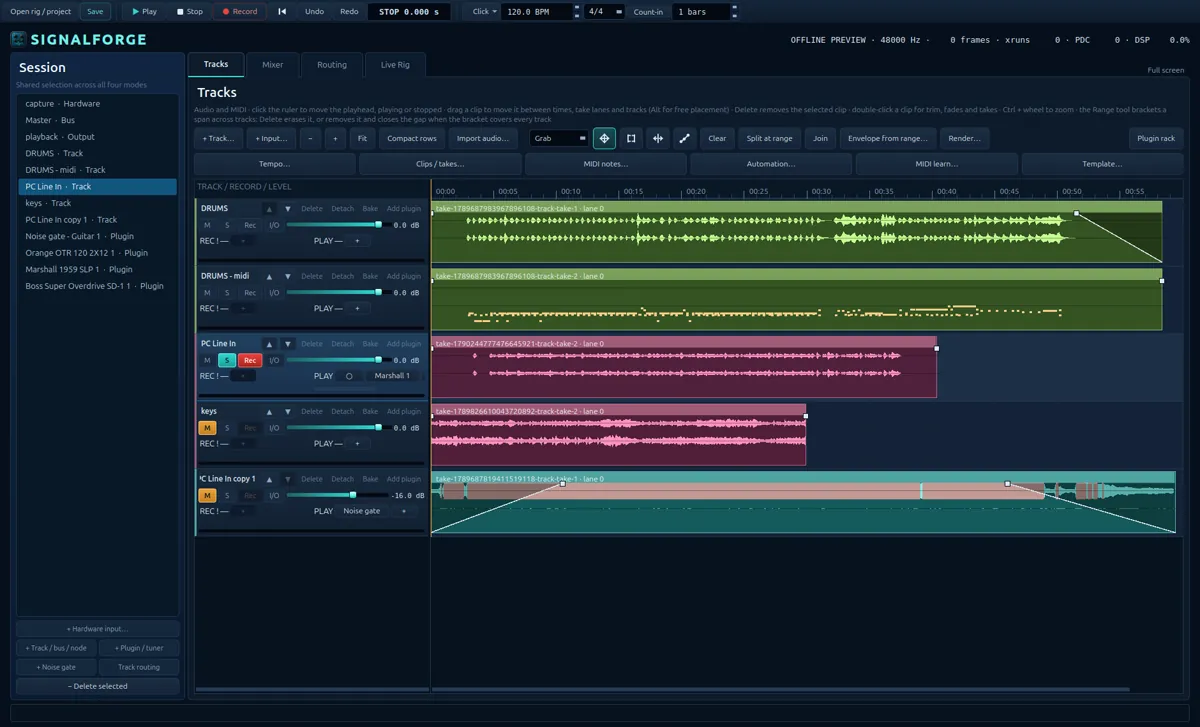Click the circle bypass icon before Marshall 1

(349, 376)
